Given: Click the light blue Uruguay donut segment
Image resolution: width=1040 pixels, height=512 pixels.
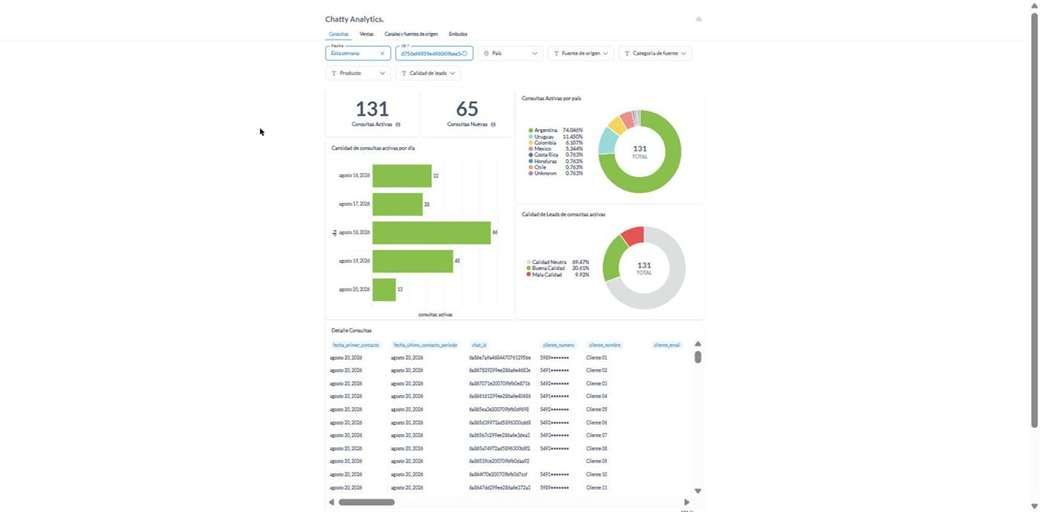Looking at the screenshot, I should 608,141.
